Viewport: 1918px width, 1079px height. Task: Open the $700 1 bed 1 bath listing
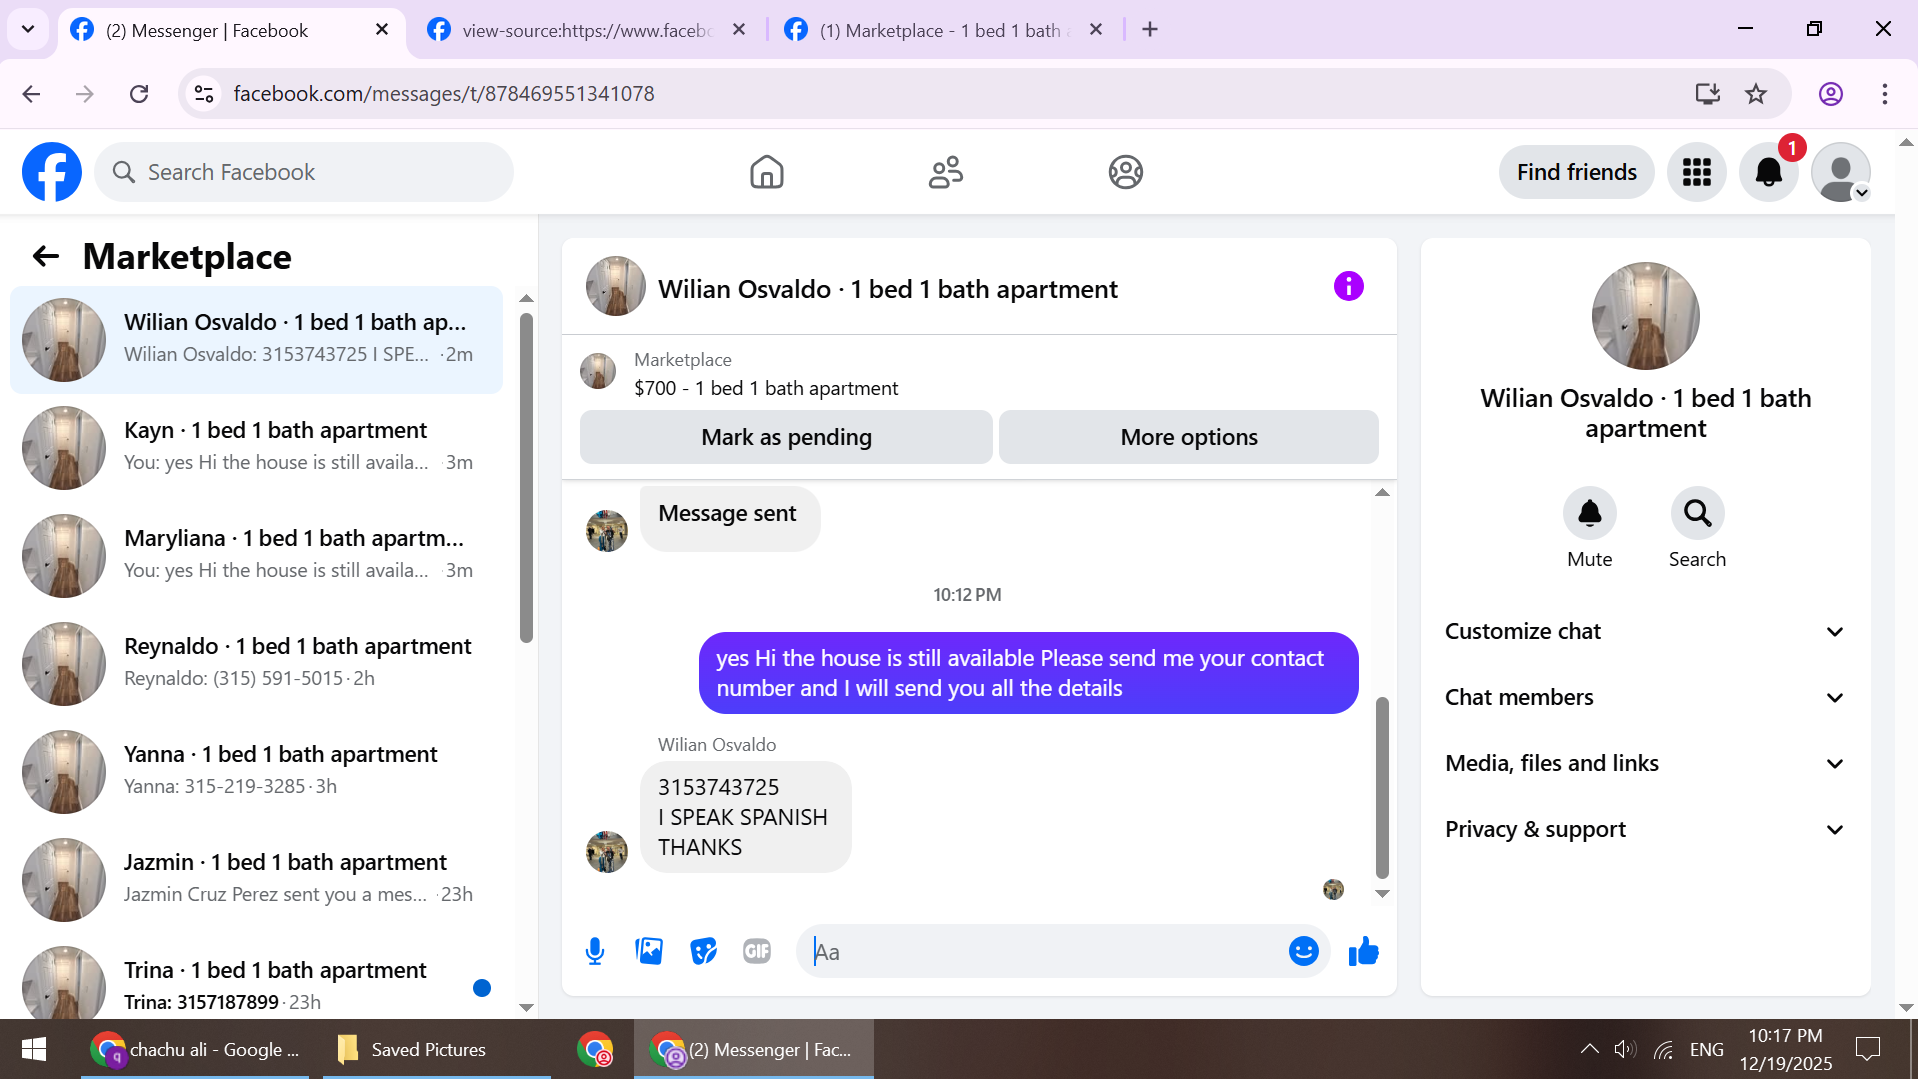(766, 388)
